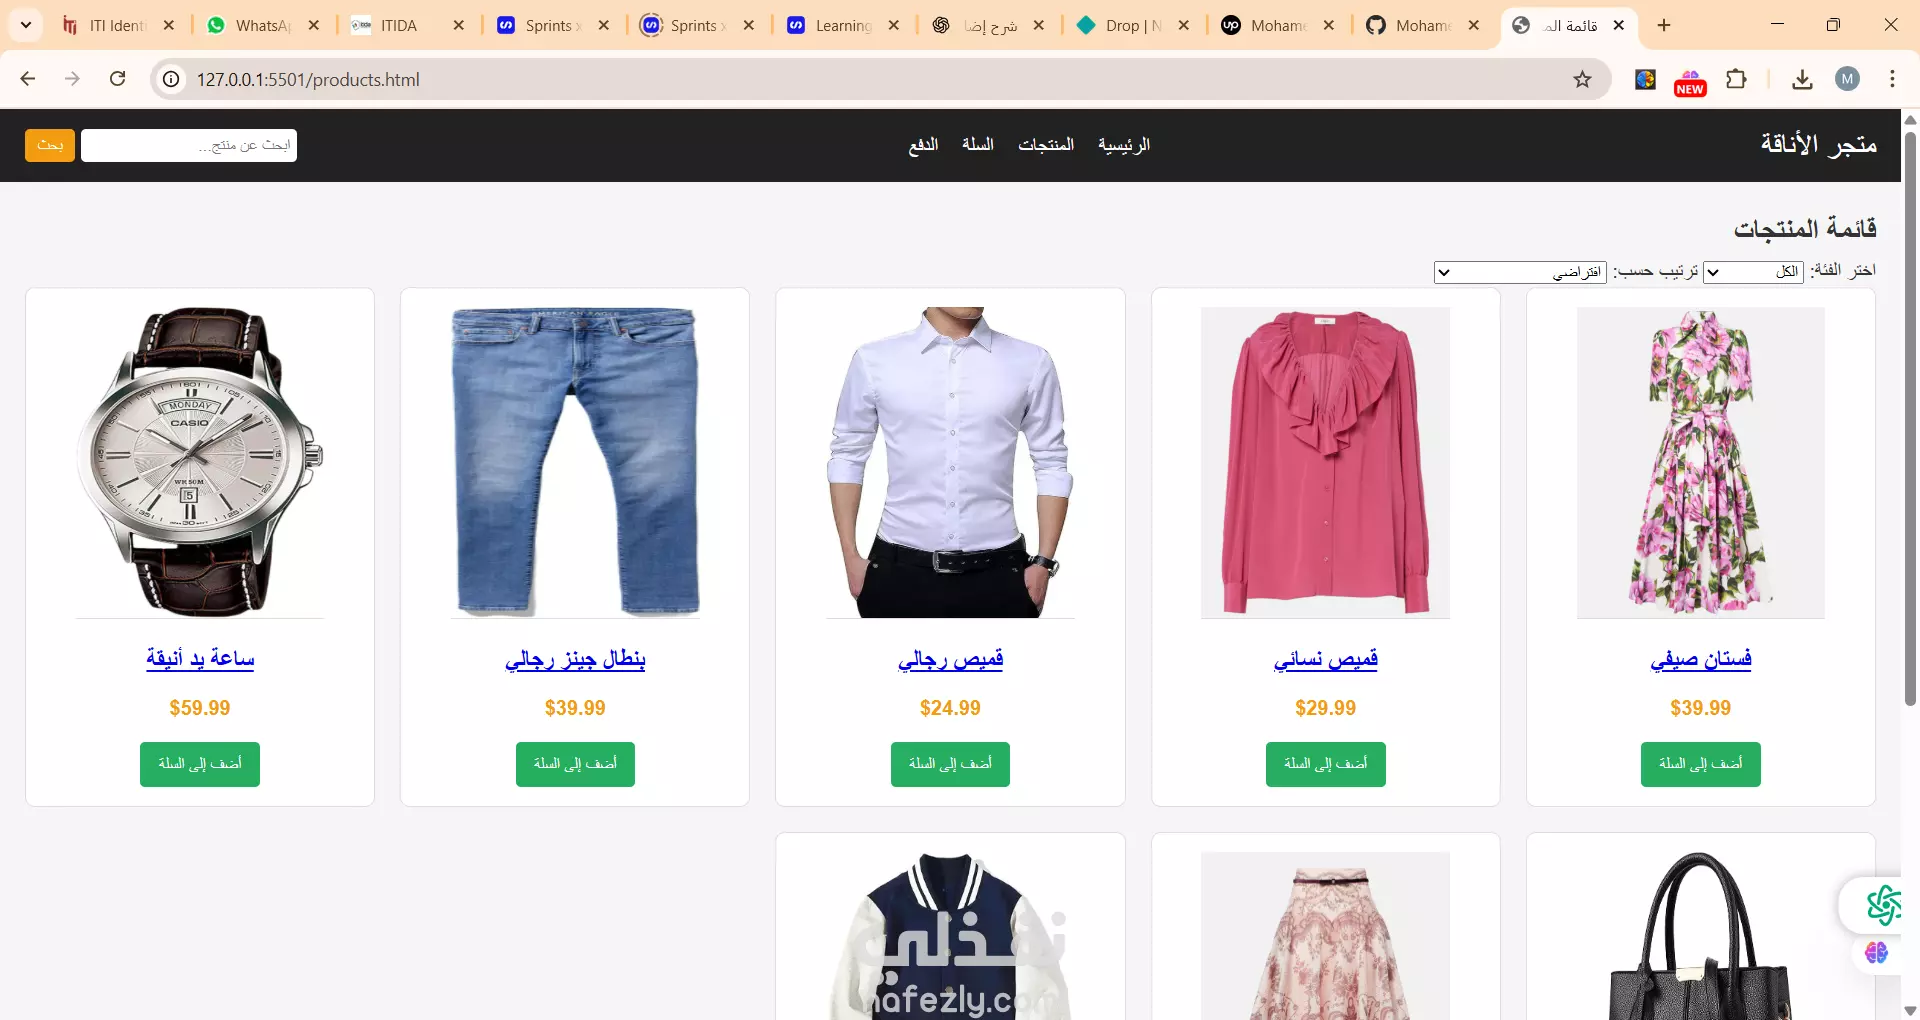Click the floating ChatGPT assistant icon

pos(1883,905)
